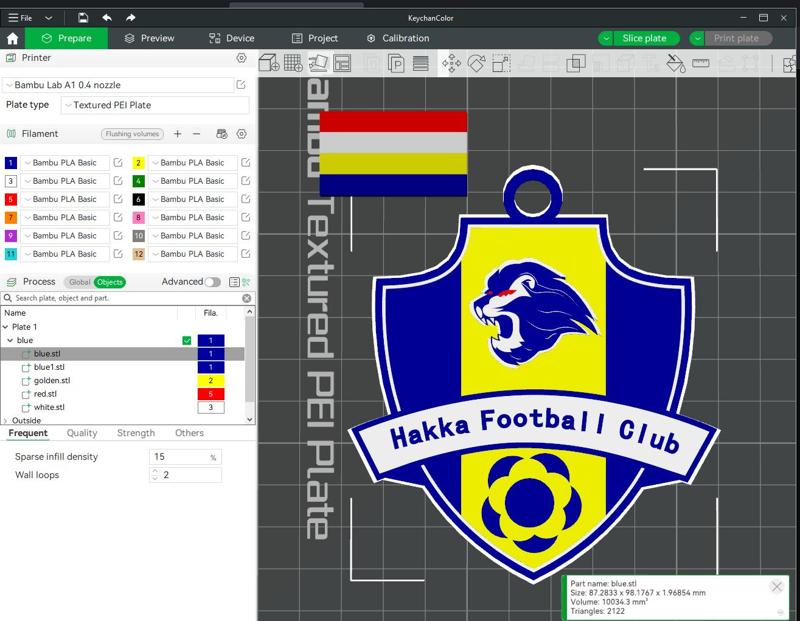Viewport: 800px width, 621px height.
Task: Edit filament 2 preset
Action: [x=245, y=162]
